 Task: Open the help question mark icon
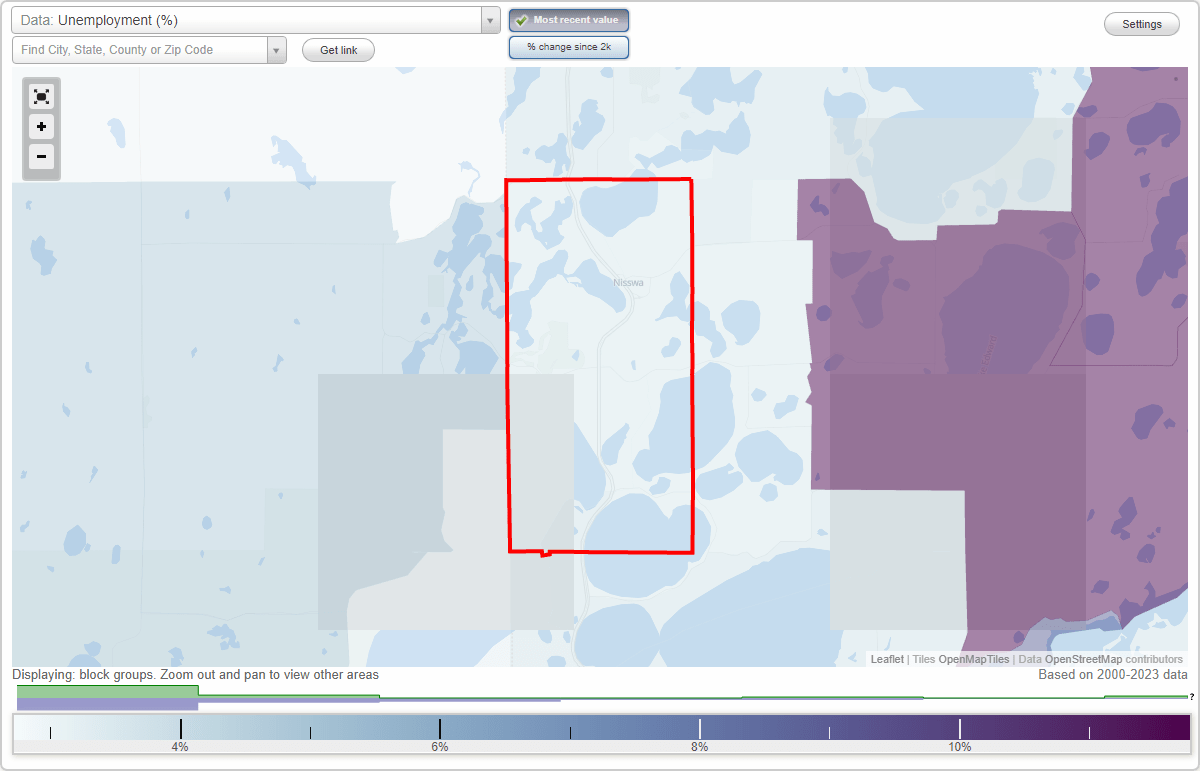1192,698
